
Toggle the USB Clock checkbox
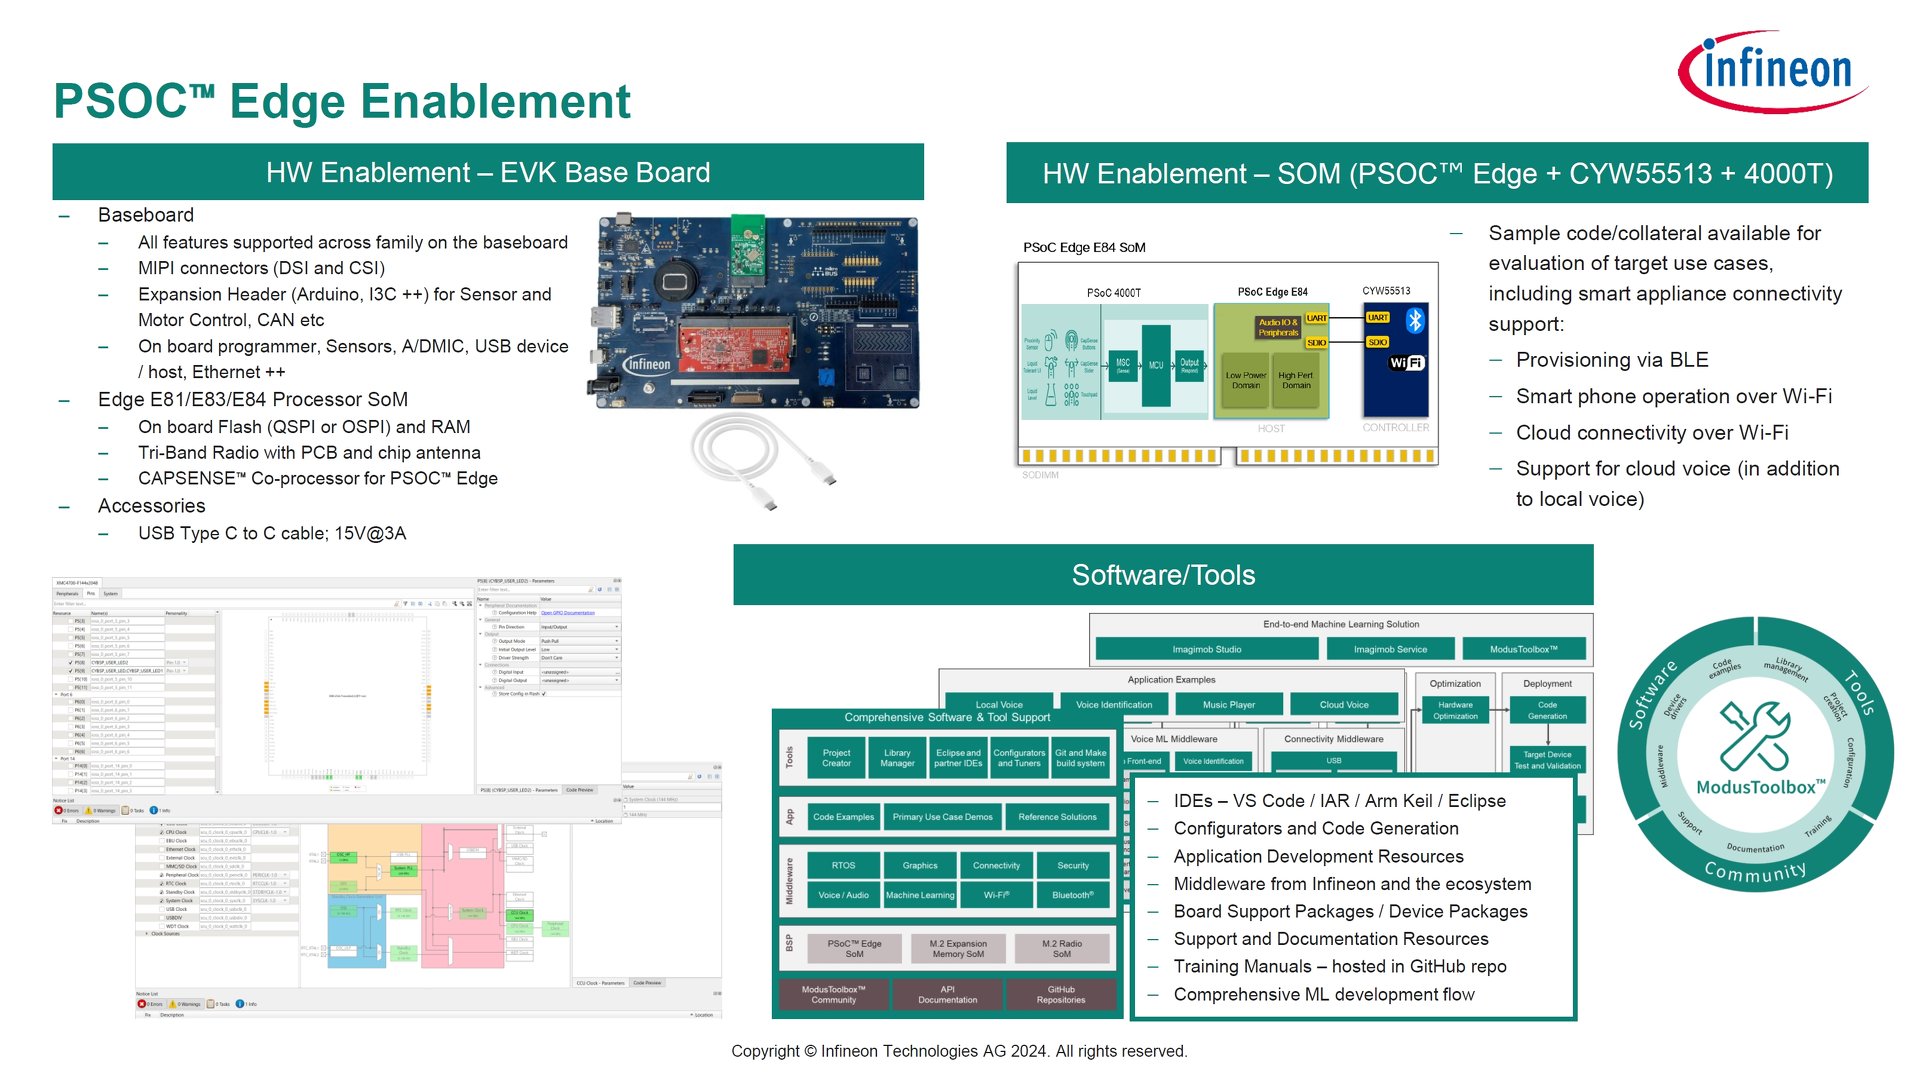click(x=162, y=909)
